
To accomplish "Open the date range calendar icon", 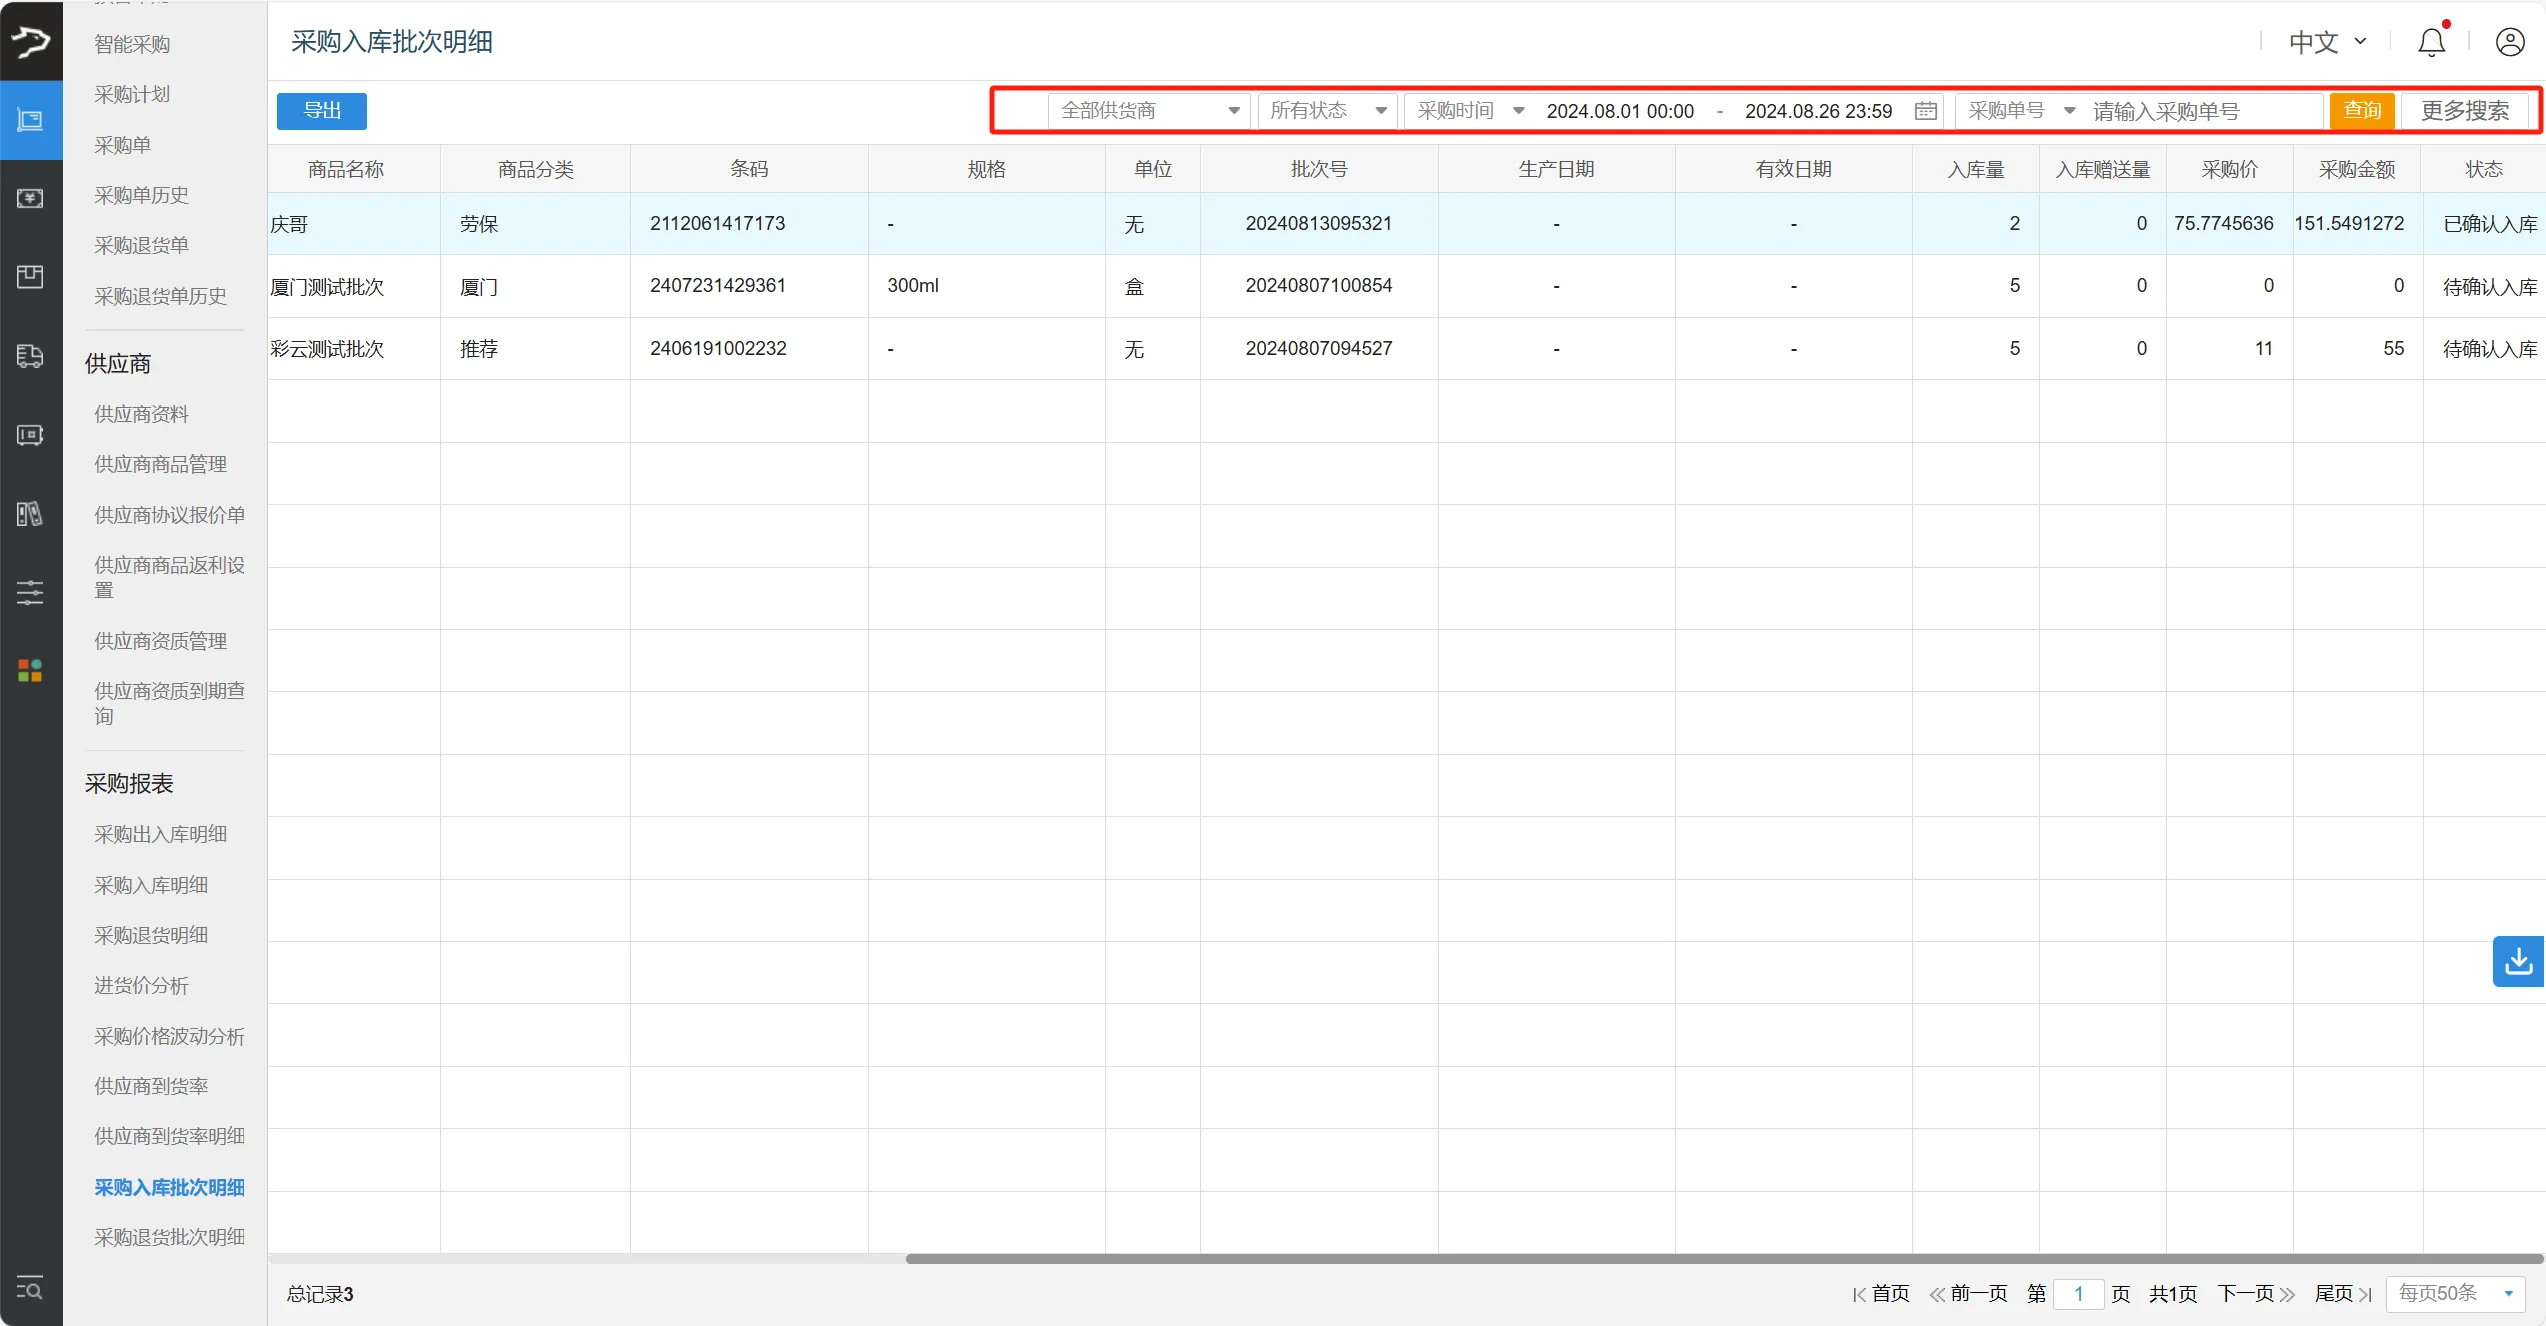I will [x=1925, y=111].
